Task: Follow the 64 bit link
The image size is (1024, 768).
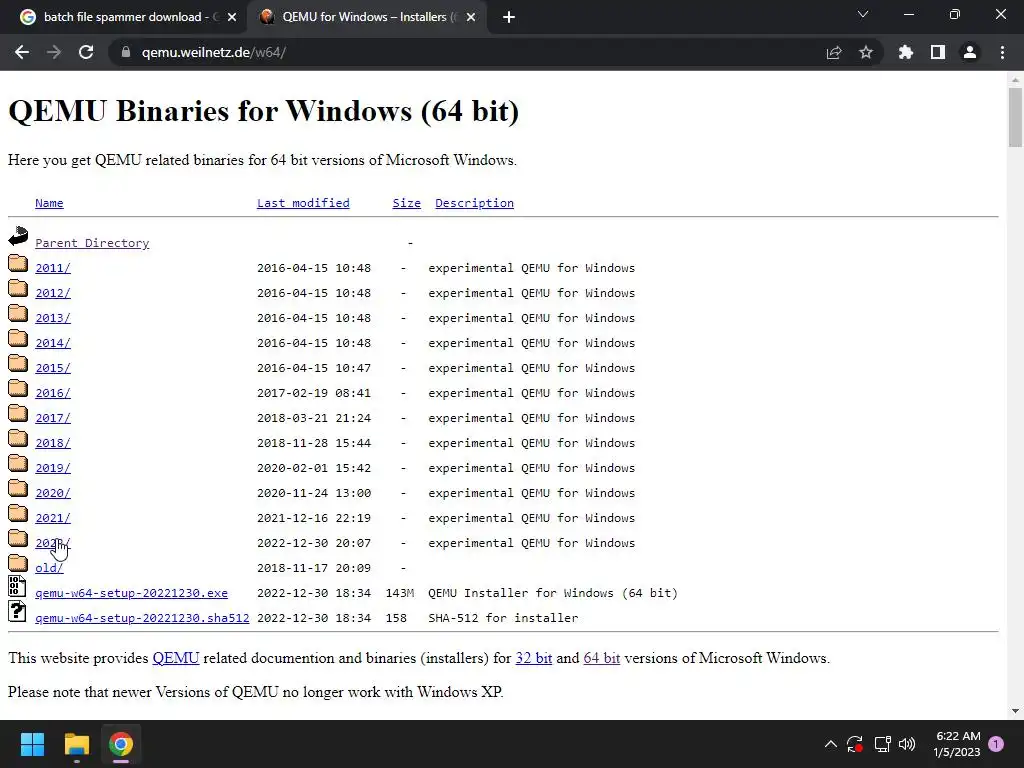Action: click(x=601, y=658)
